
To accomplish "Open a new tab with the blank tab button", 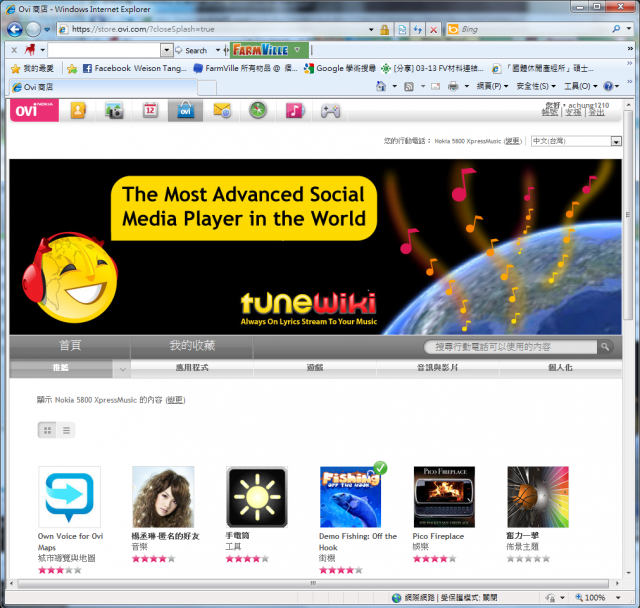I will 207,87.
